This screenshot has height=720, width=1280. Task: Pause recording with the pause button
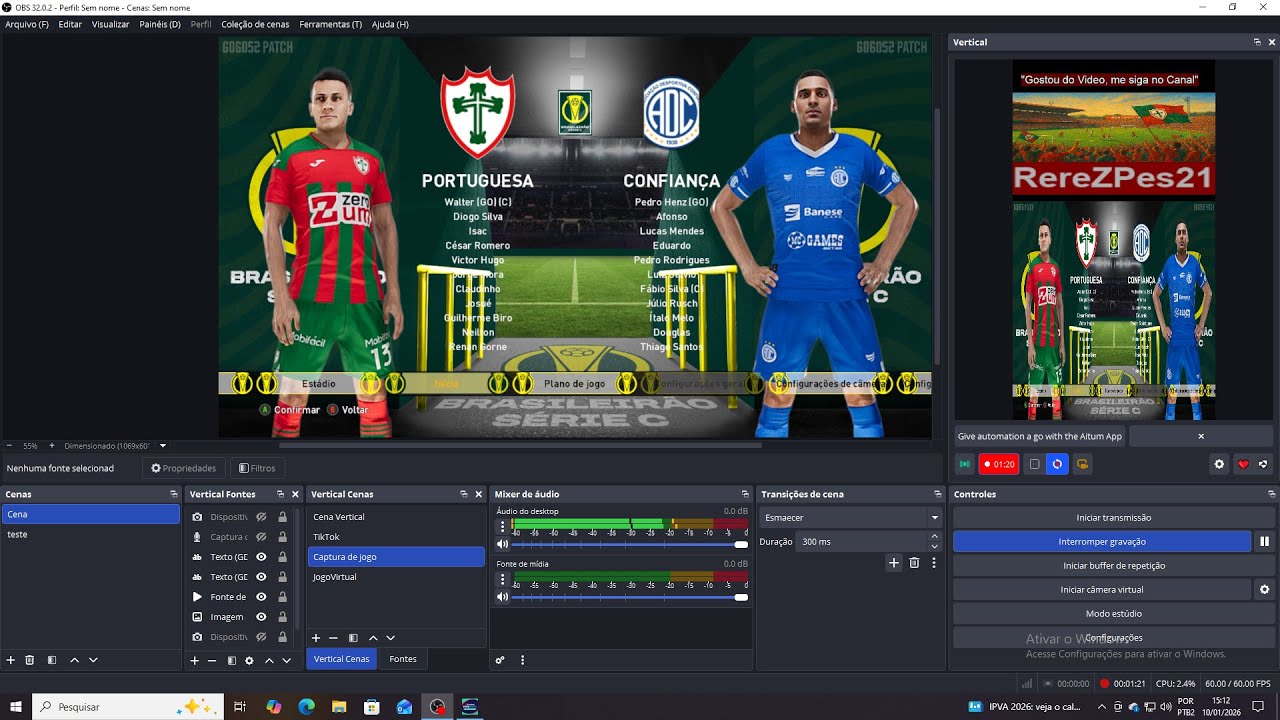[x=1264, y=541]
